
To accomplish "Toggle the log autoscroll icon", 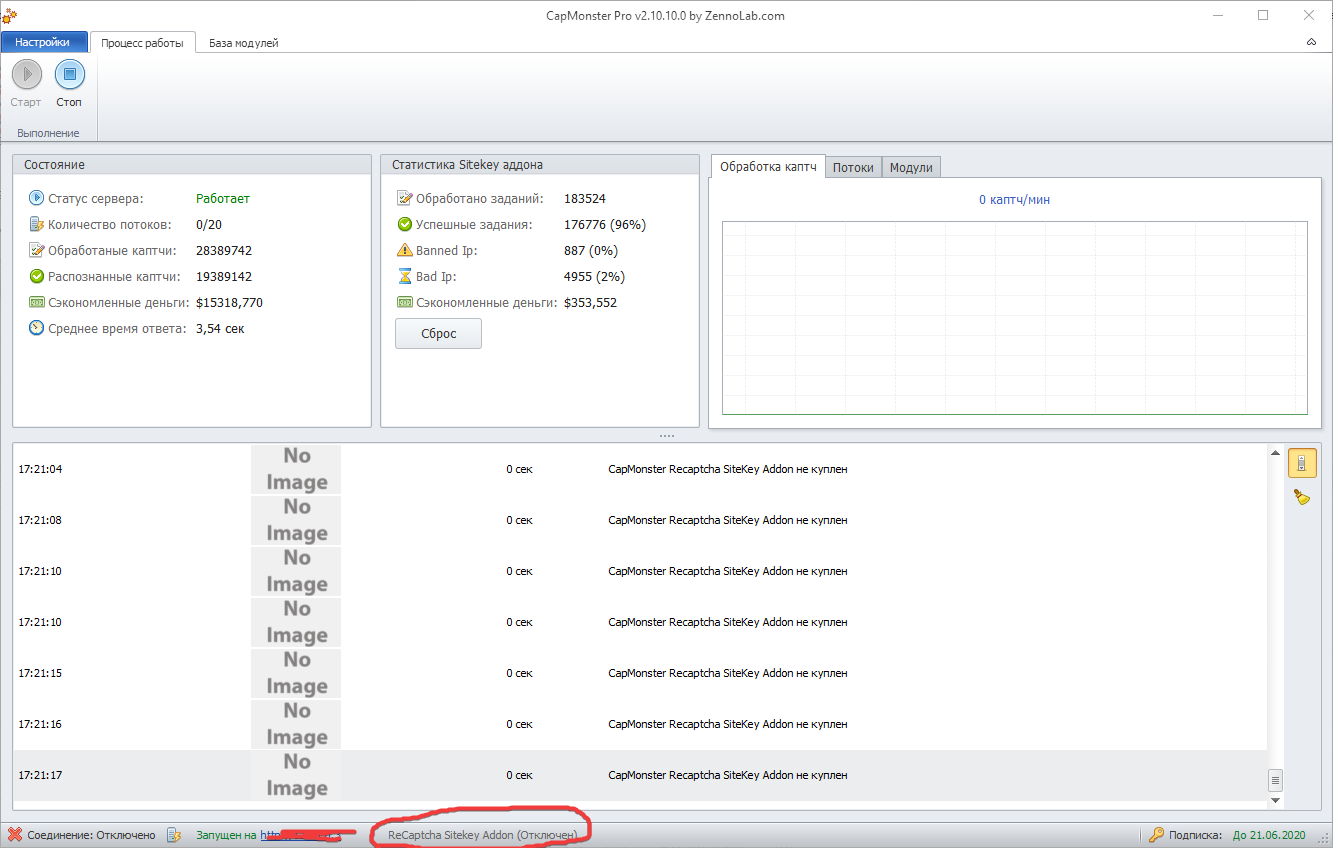I will 1302,463.
